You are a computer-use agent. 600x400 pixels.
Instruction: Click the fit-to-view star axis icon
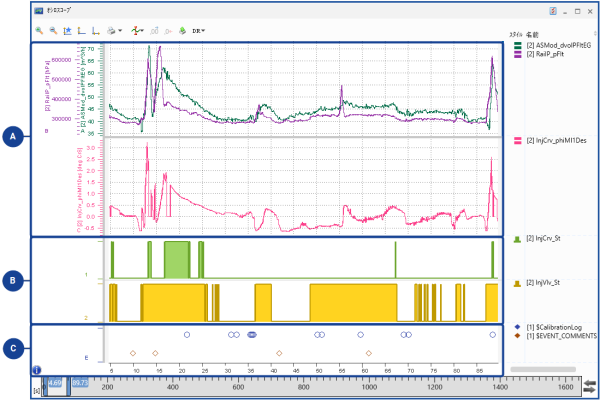tap(66, 31)
